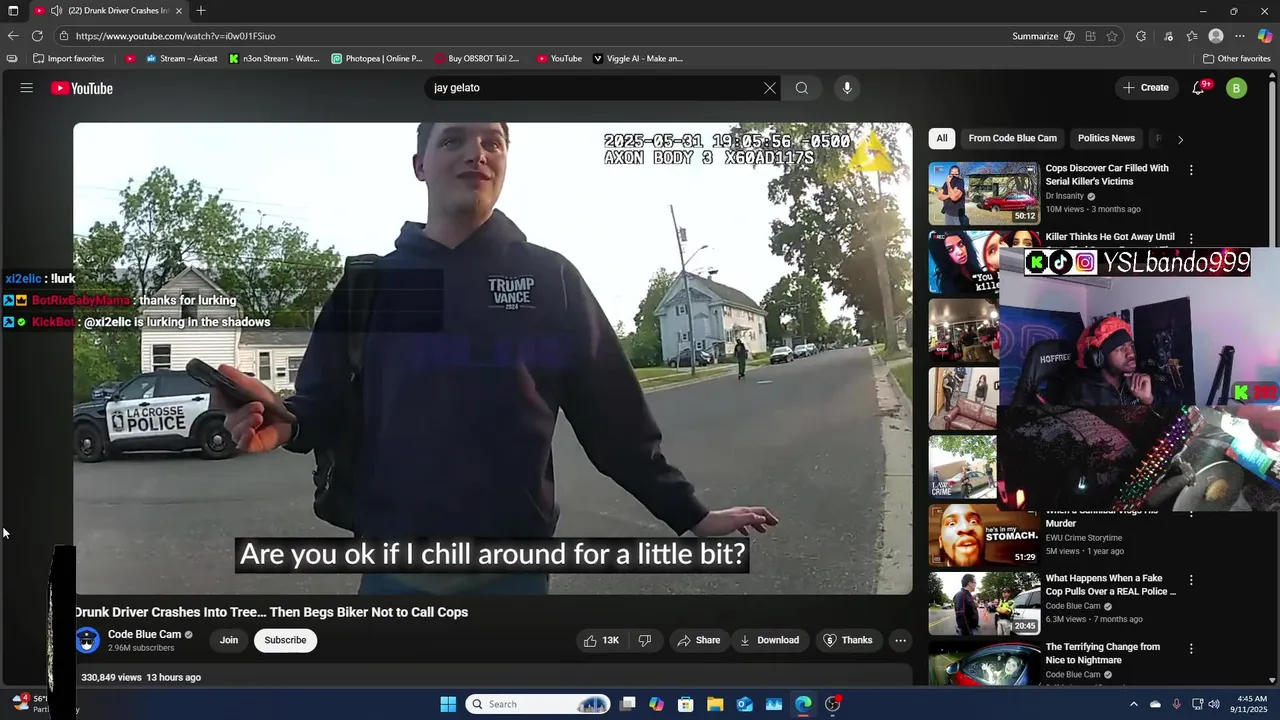This screenshot has width=1280, height=720.
Task: Open Edge favorites list icon
Action: click(x=1192, y=36)
